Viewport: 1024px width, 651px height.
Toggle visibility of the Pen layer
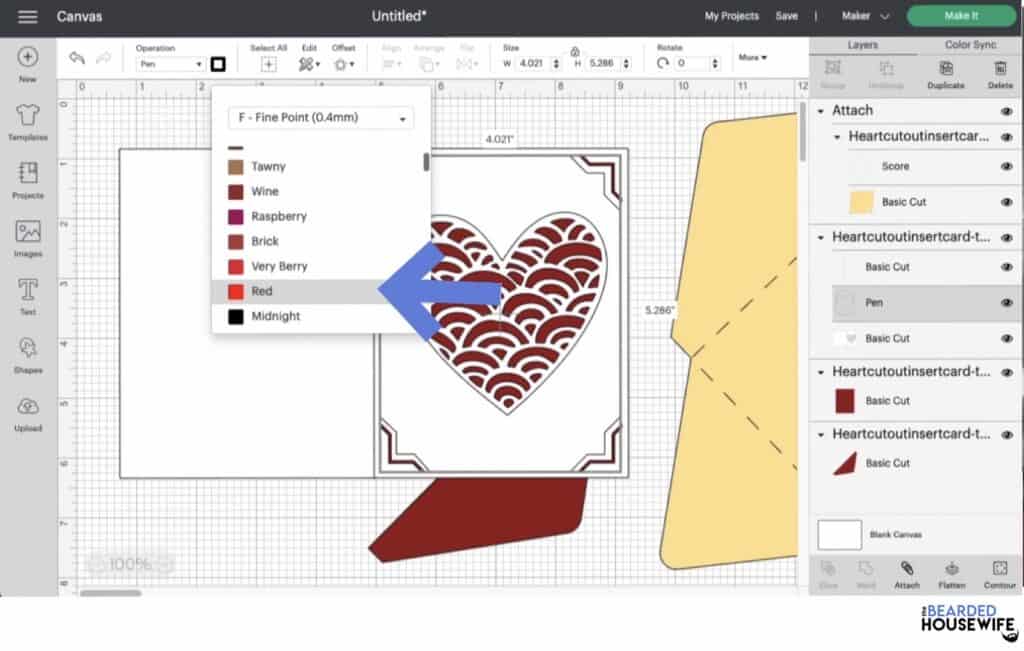(x=1007, y=302)
